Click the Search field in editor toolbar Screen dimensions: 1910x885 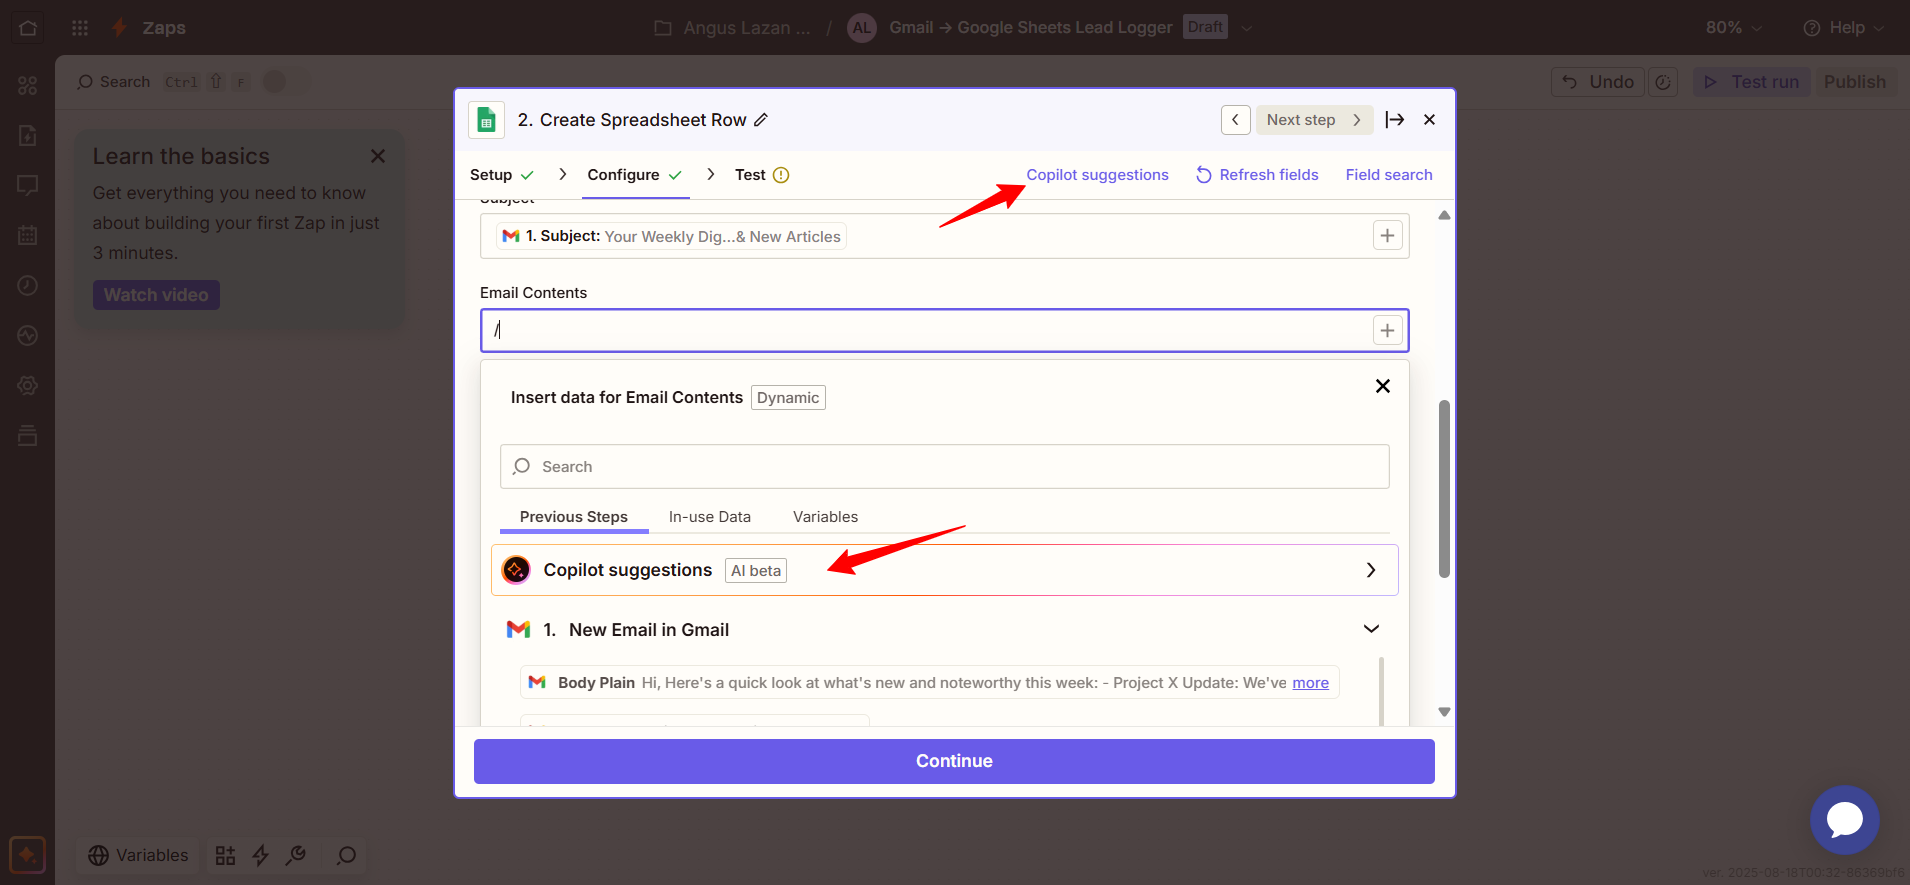point(113,82)
